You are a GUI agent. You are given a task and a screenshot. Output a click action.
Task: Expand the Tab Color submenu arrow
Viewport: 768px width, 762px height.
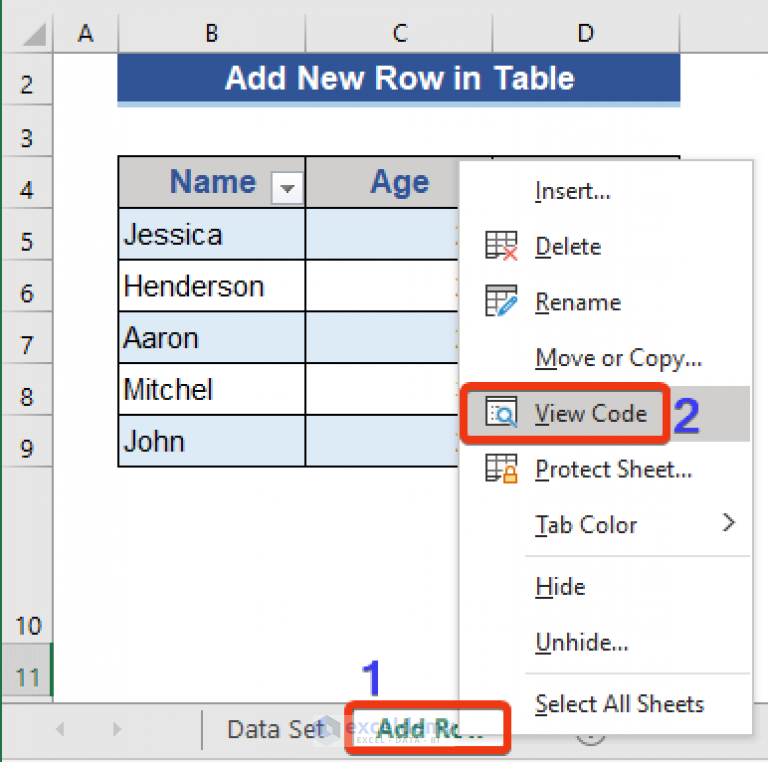click(729, 523)
